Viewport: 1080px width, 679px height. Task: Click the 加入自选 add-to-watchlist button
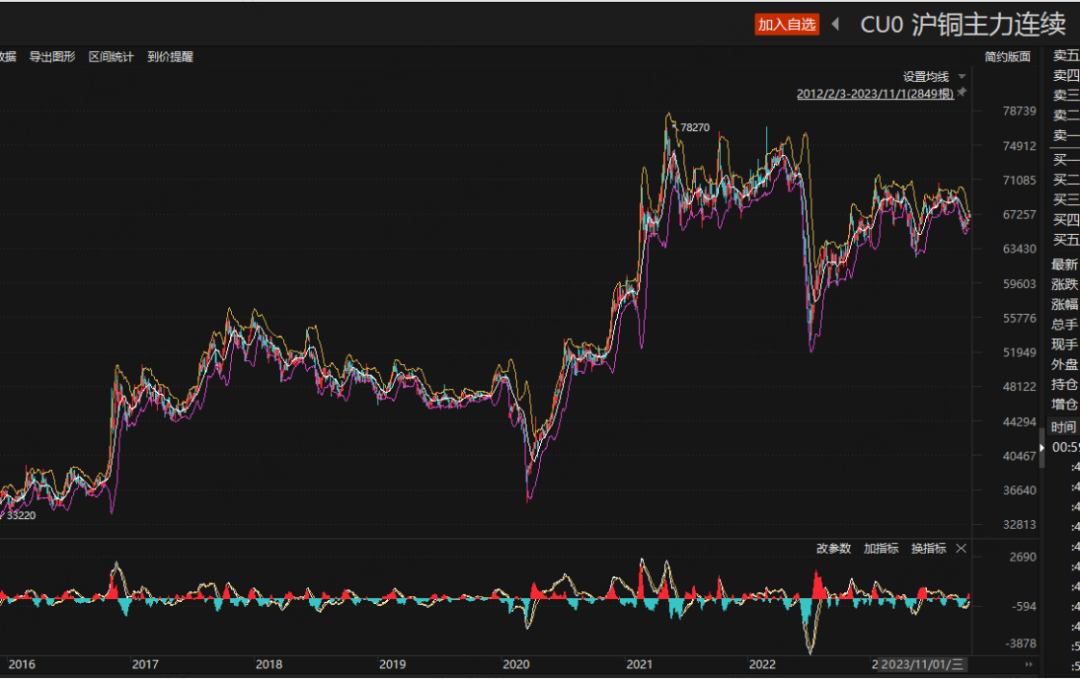click(x=786, y=25)
